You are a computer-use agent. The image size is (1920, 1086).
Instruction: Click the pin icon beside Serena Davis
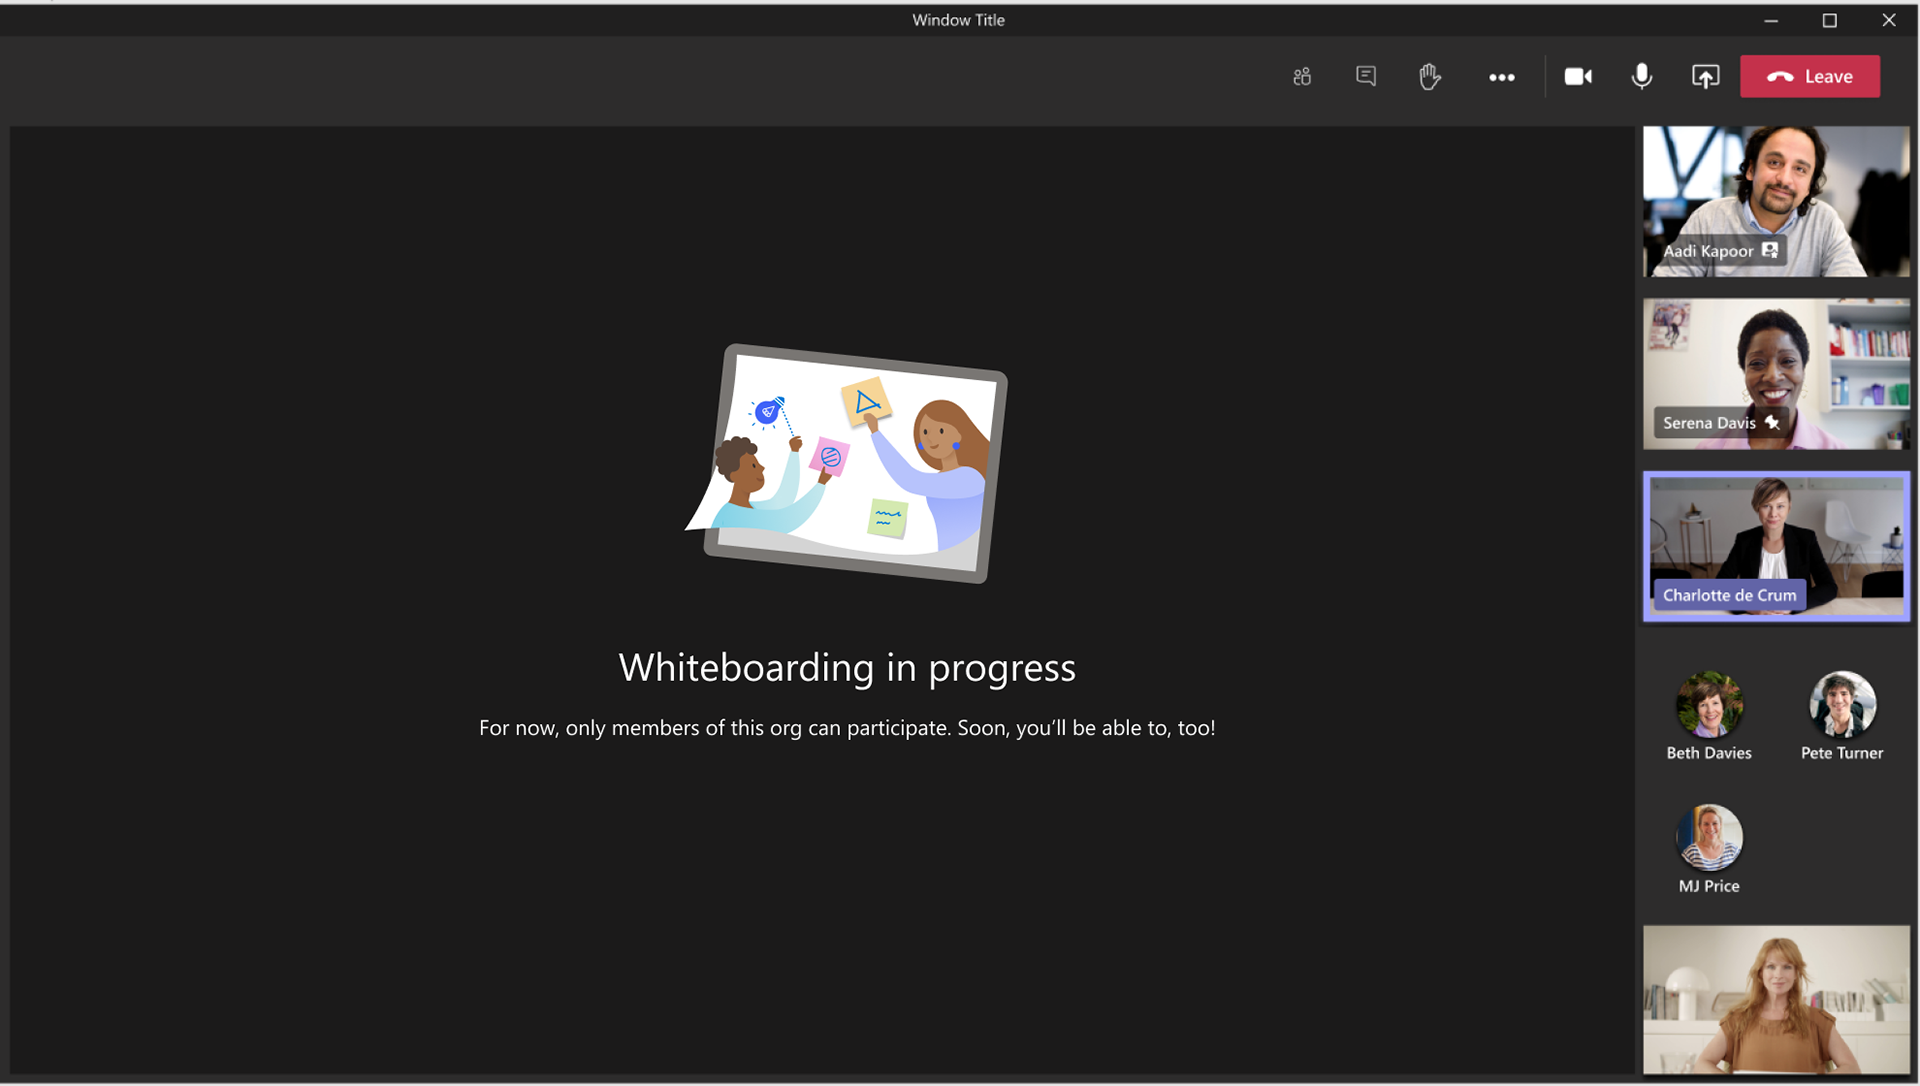[x=1772, y=423]
